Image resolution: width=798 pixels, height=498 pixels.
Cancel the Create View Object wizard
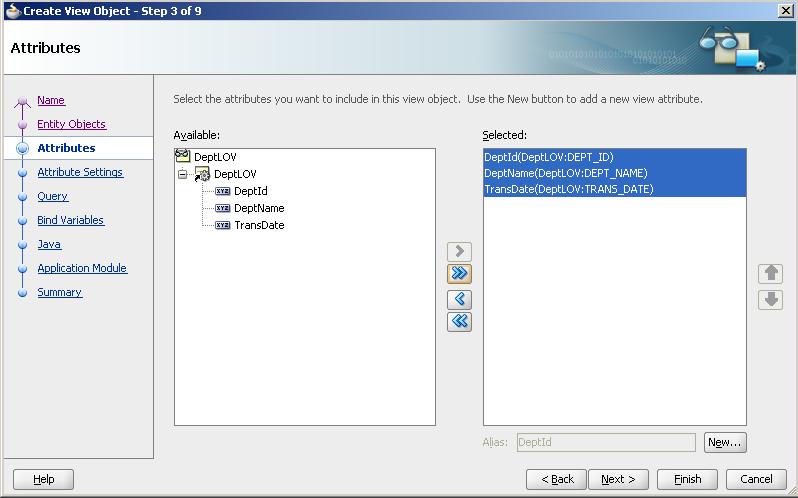[x=756, y=479]
